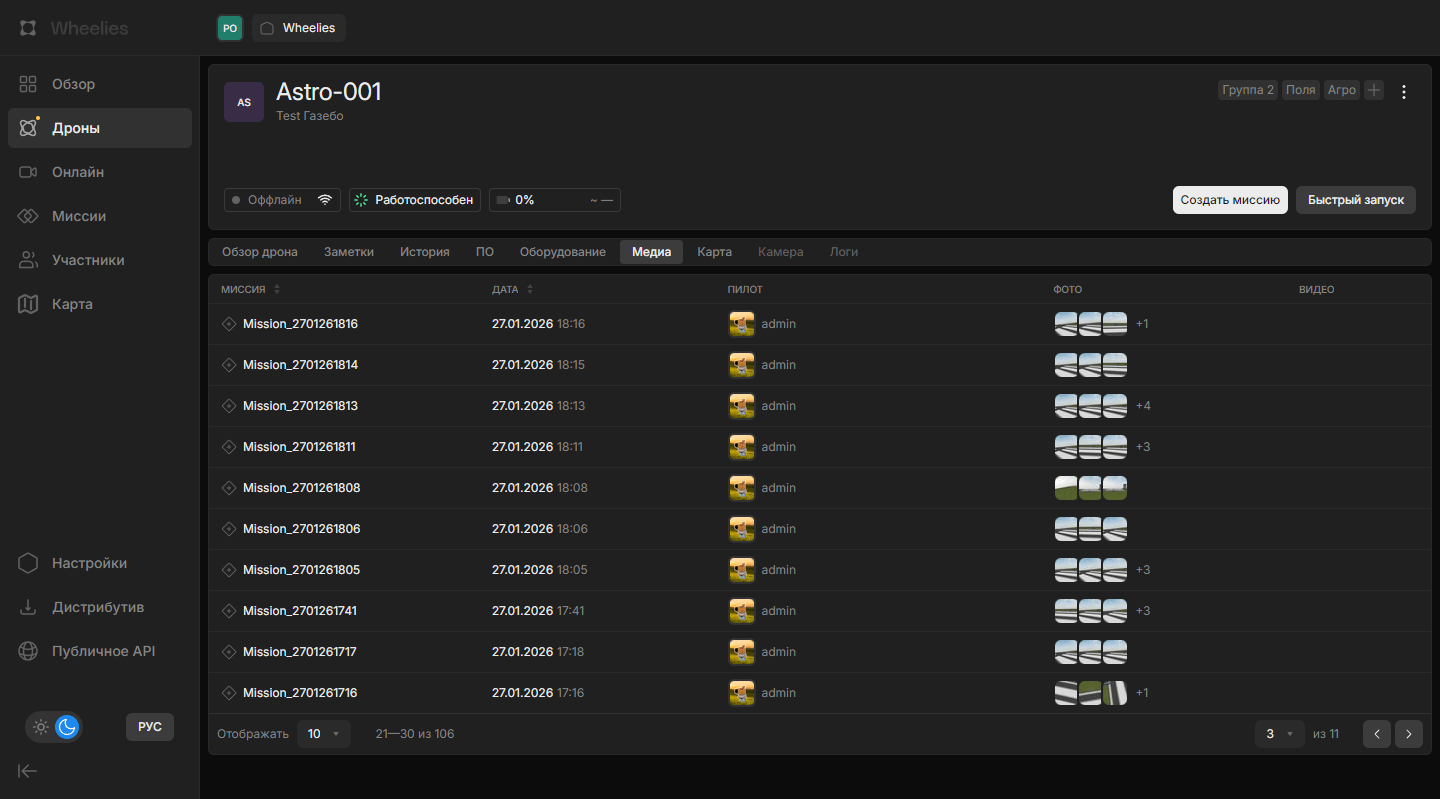This screenshot has height=799, width=1440.
Task: Open Онлайн via its camera icon
Action: pyautogui.click(x=28, y=172)
